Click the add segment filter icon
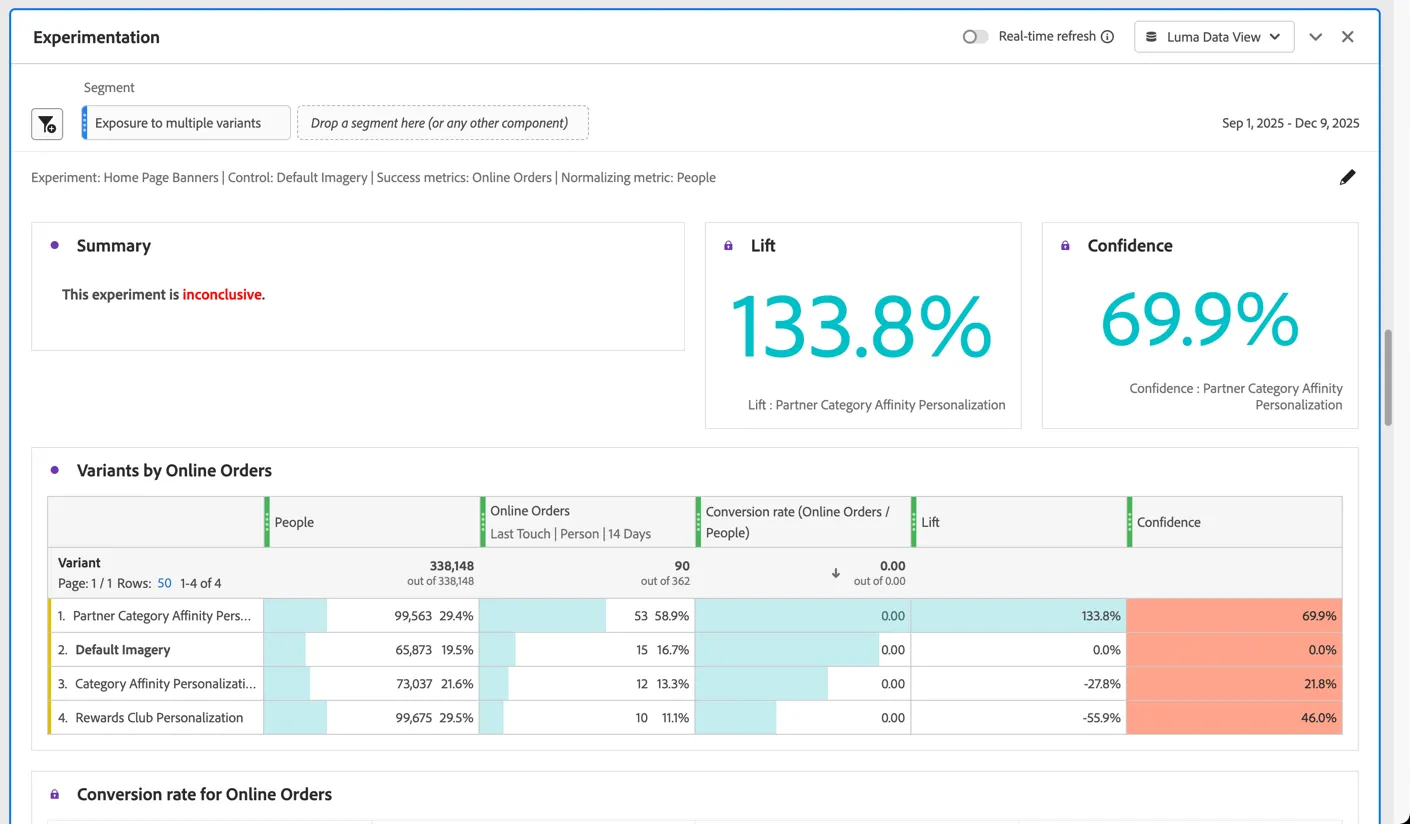1410x824 pixels. pos(47,124)
